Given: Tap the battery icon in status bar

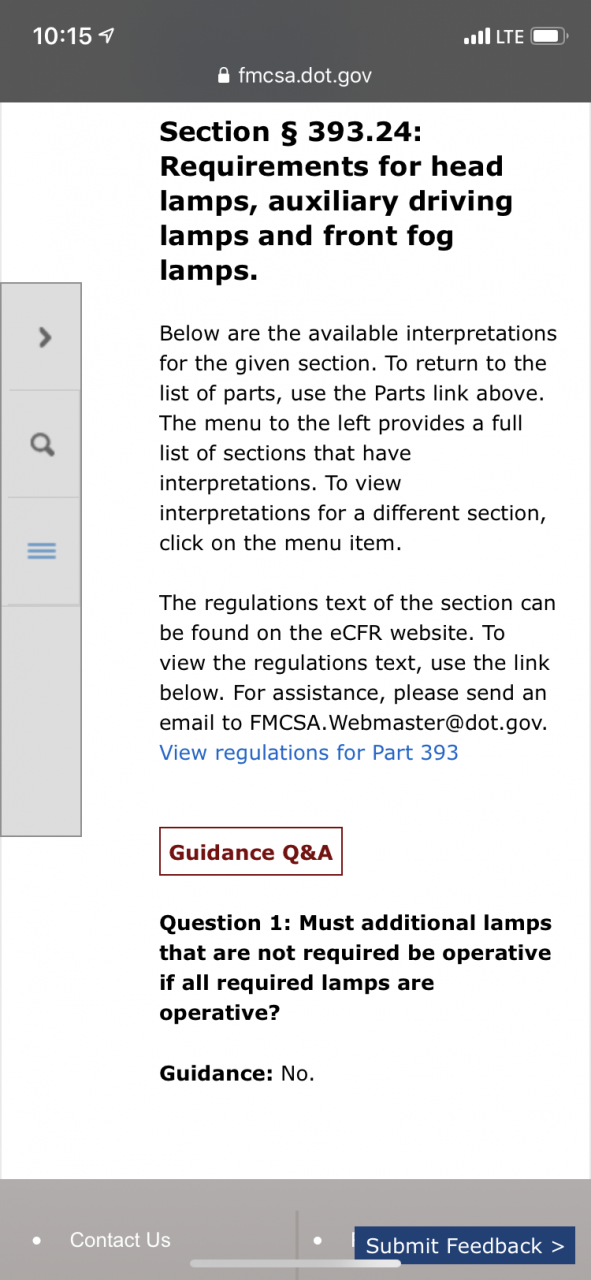Looking at the screenshot, I should [550, 37].
